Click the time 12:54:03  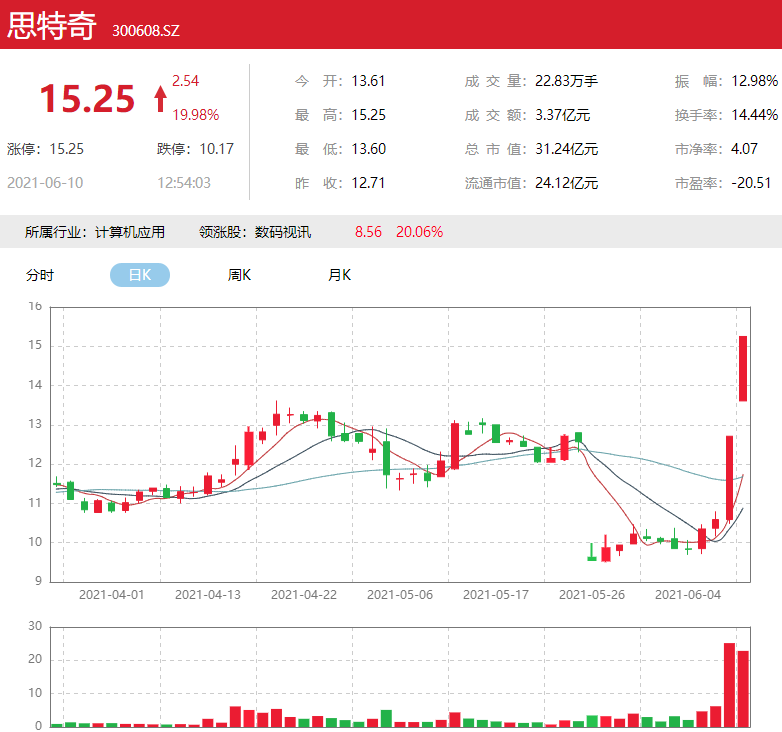(184, 183)
